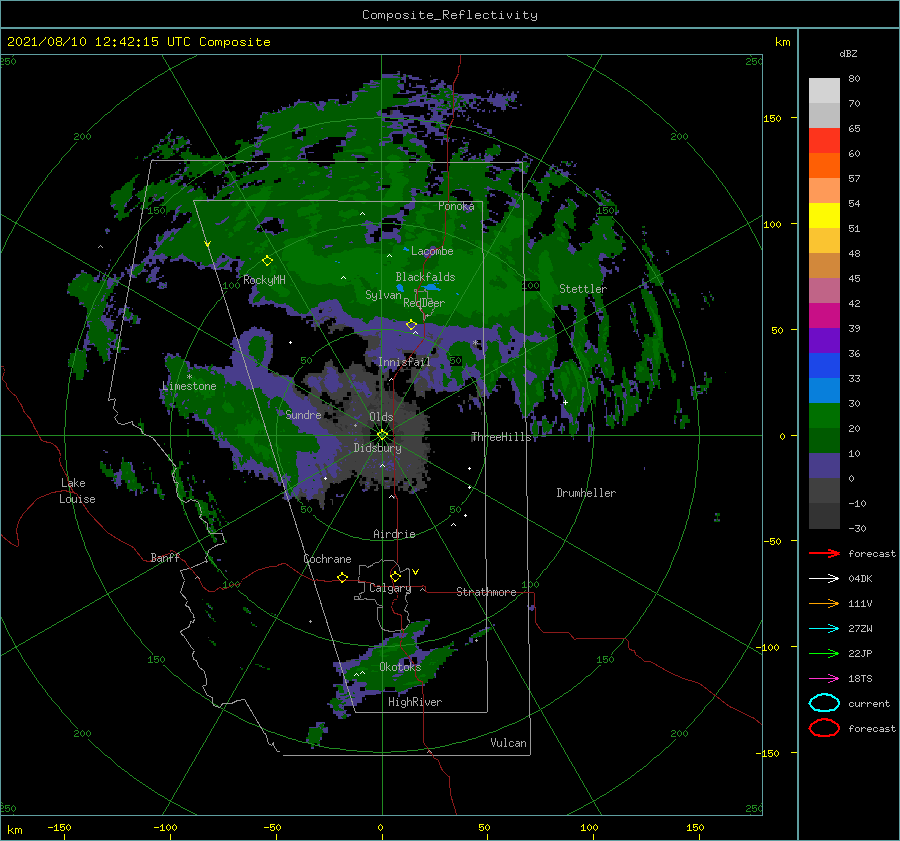The height and width of the screenshot is (841, 900).
Task: Click the Drumheller town label
Action: pyautogui.click(x=586, y=493)
